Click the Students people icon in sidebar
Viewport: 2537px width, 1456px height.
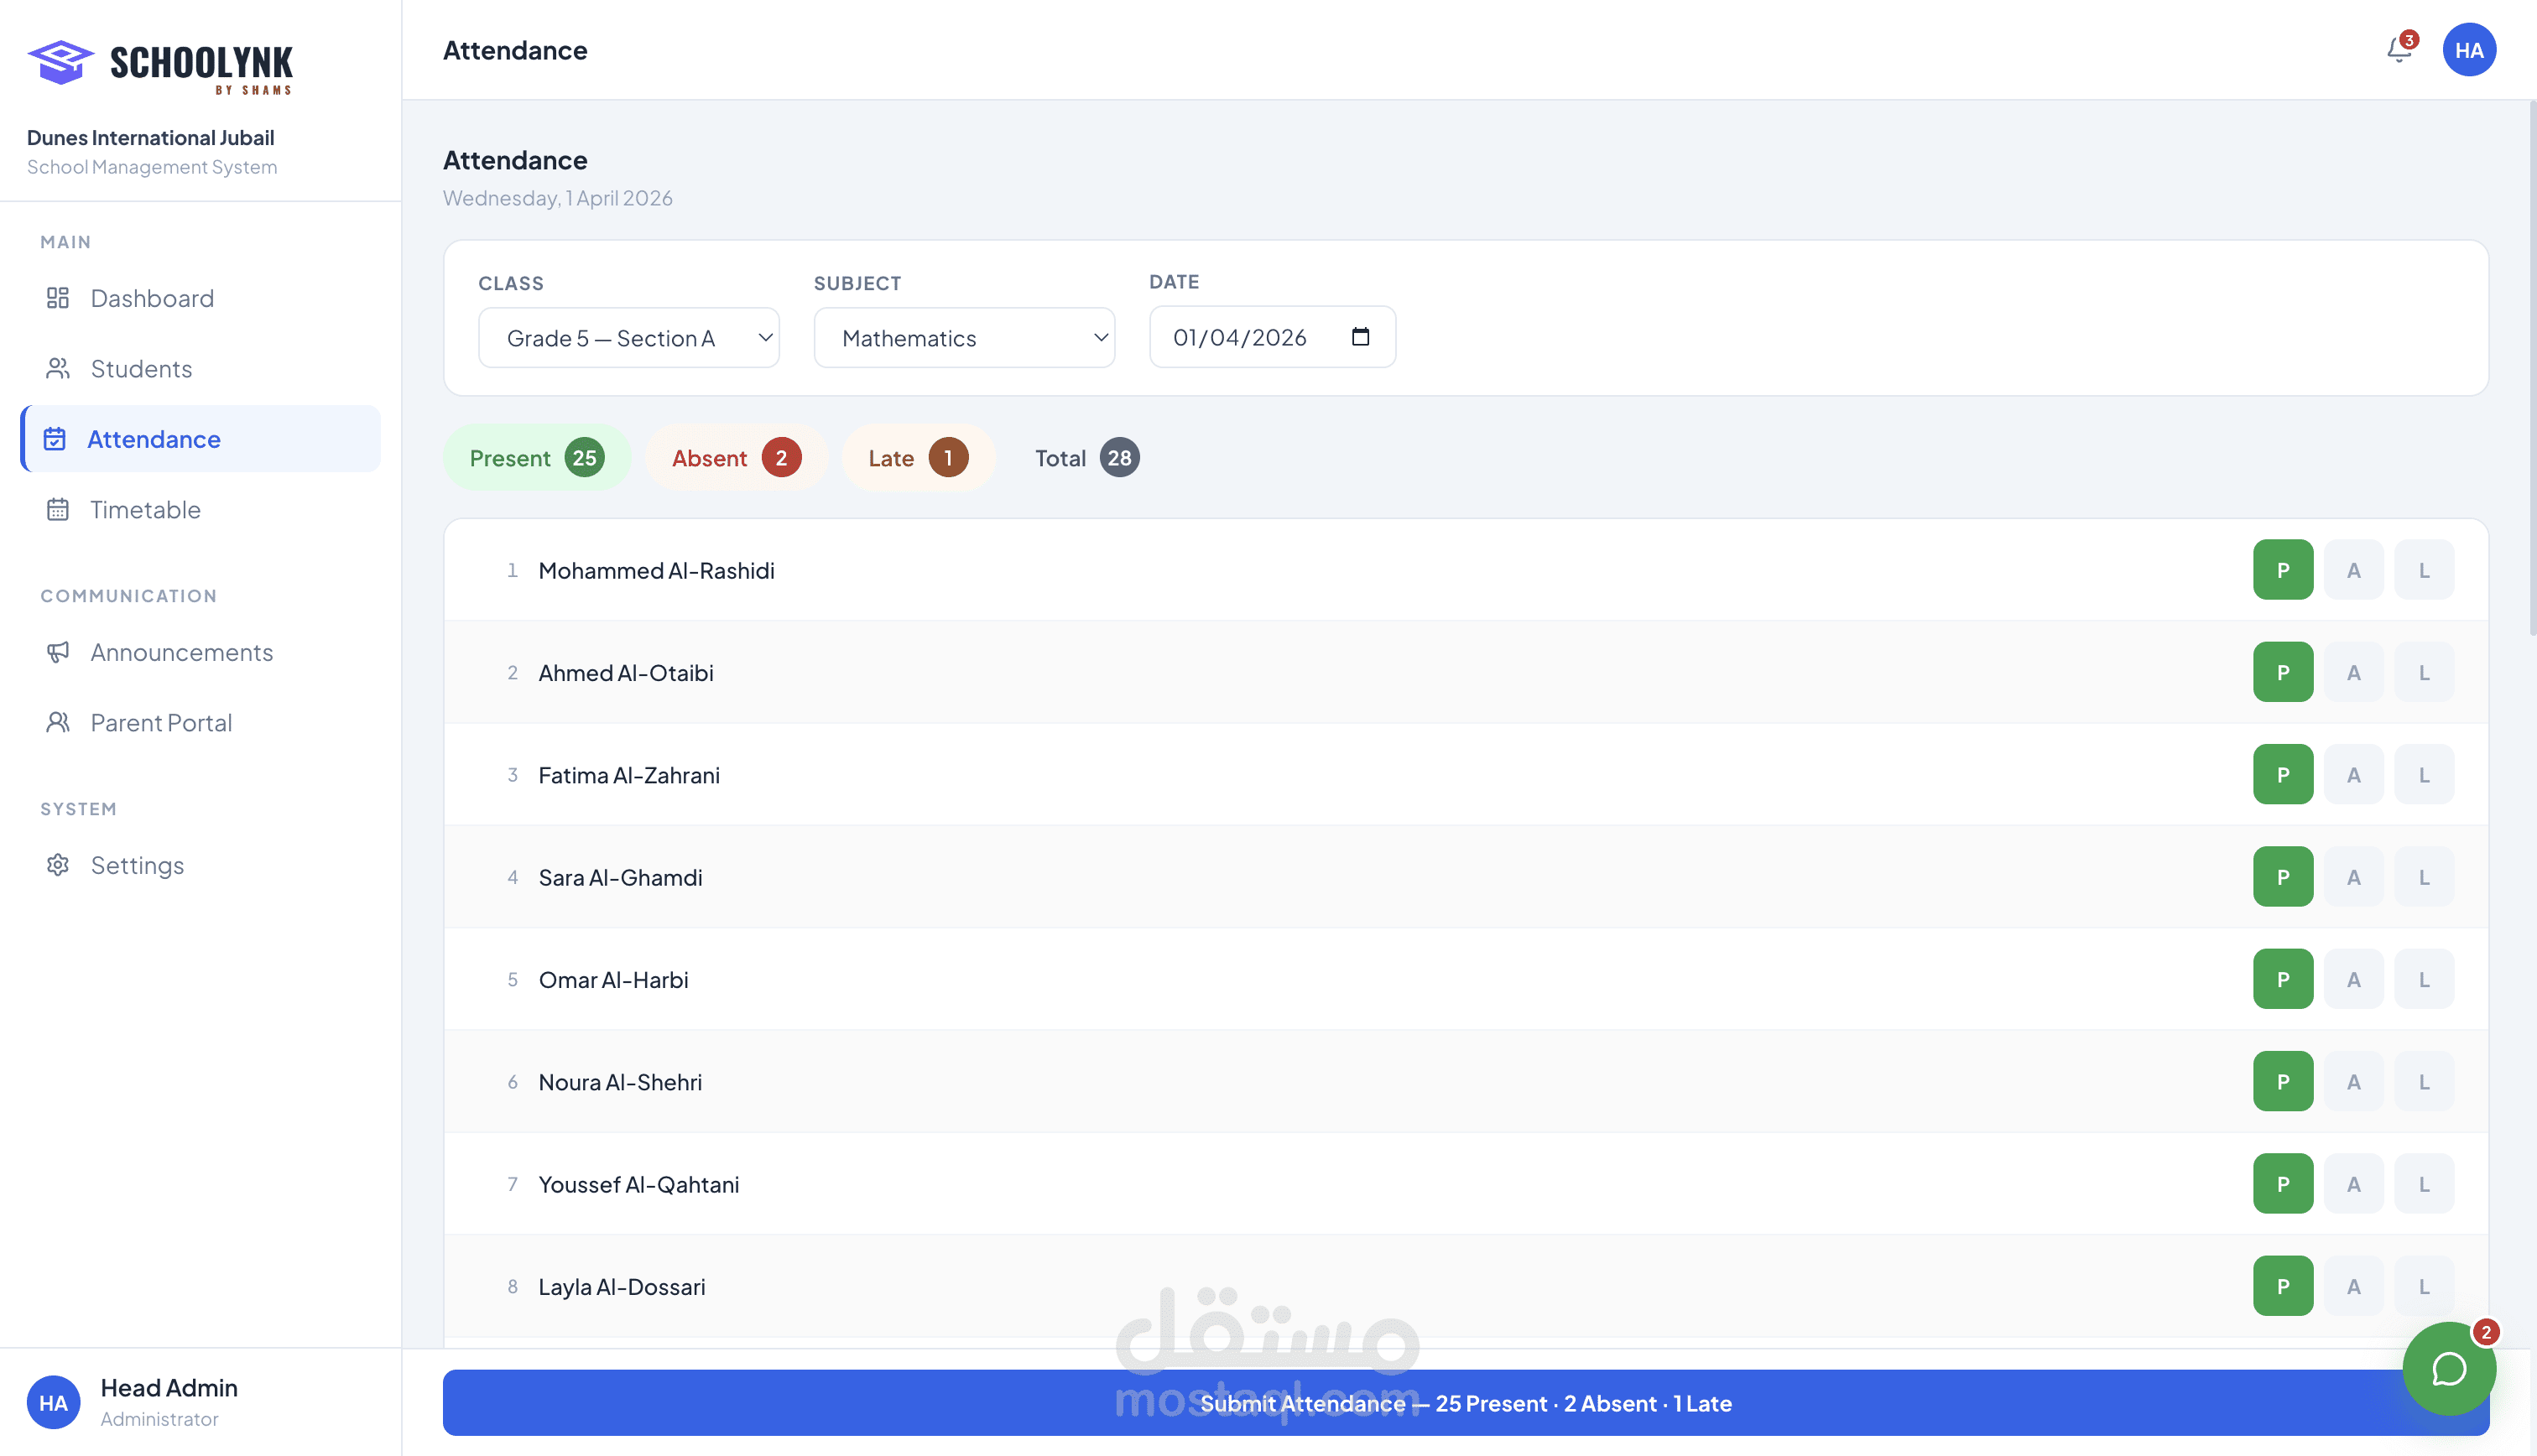(x=58, y=369)
